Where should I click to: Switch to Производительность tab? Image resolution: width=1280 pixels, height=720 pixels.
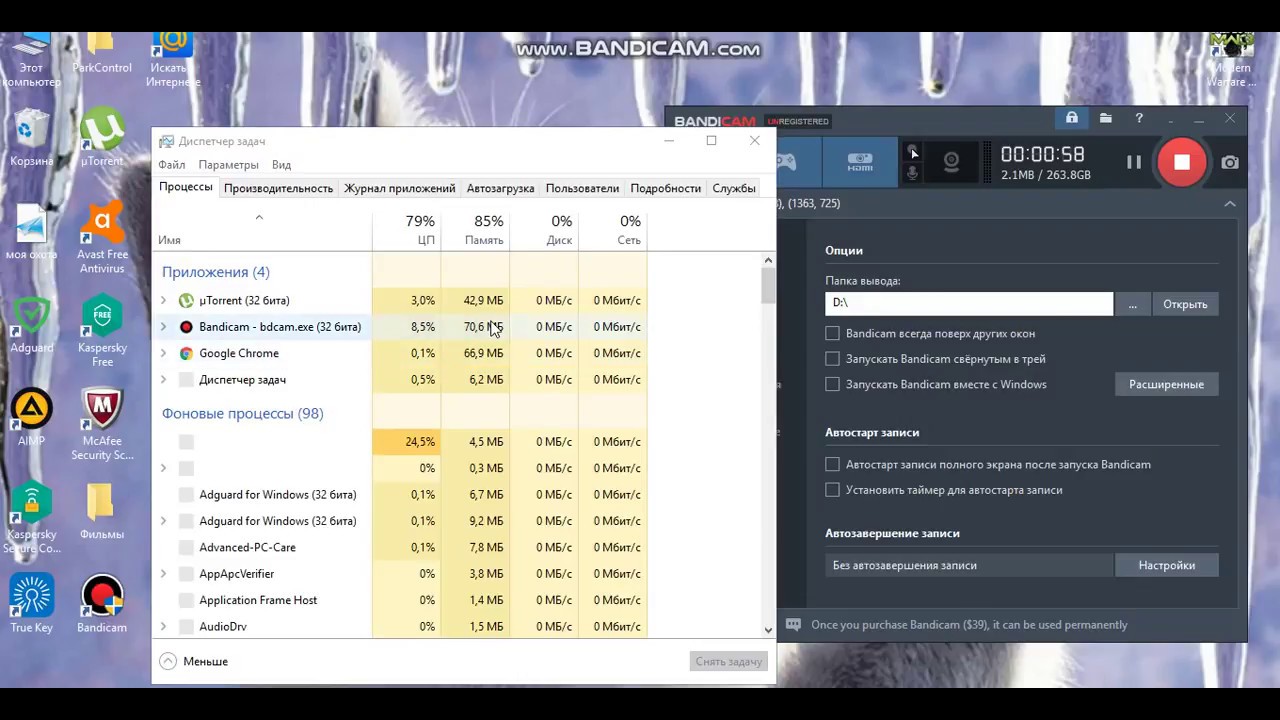(278, 188)
